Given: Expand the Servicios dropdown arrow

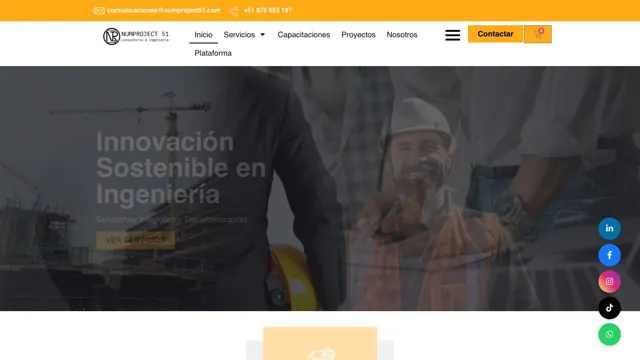Looking at the screenshot, I should coord(262,35).
